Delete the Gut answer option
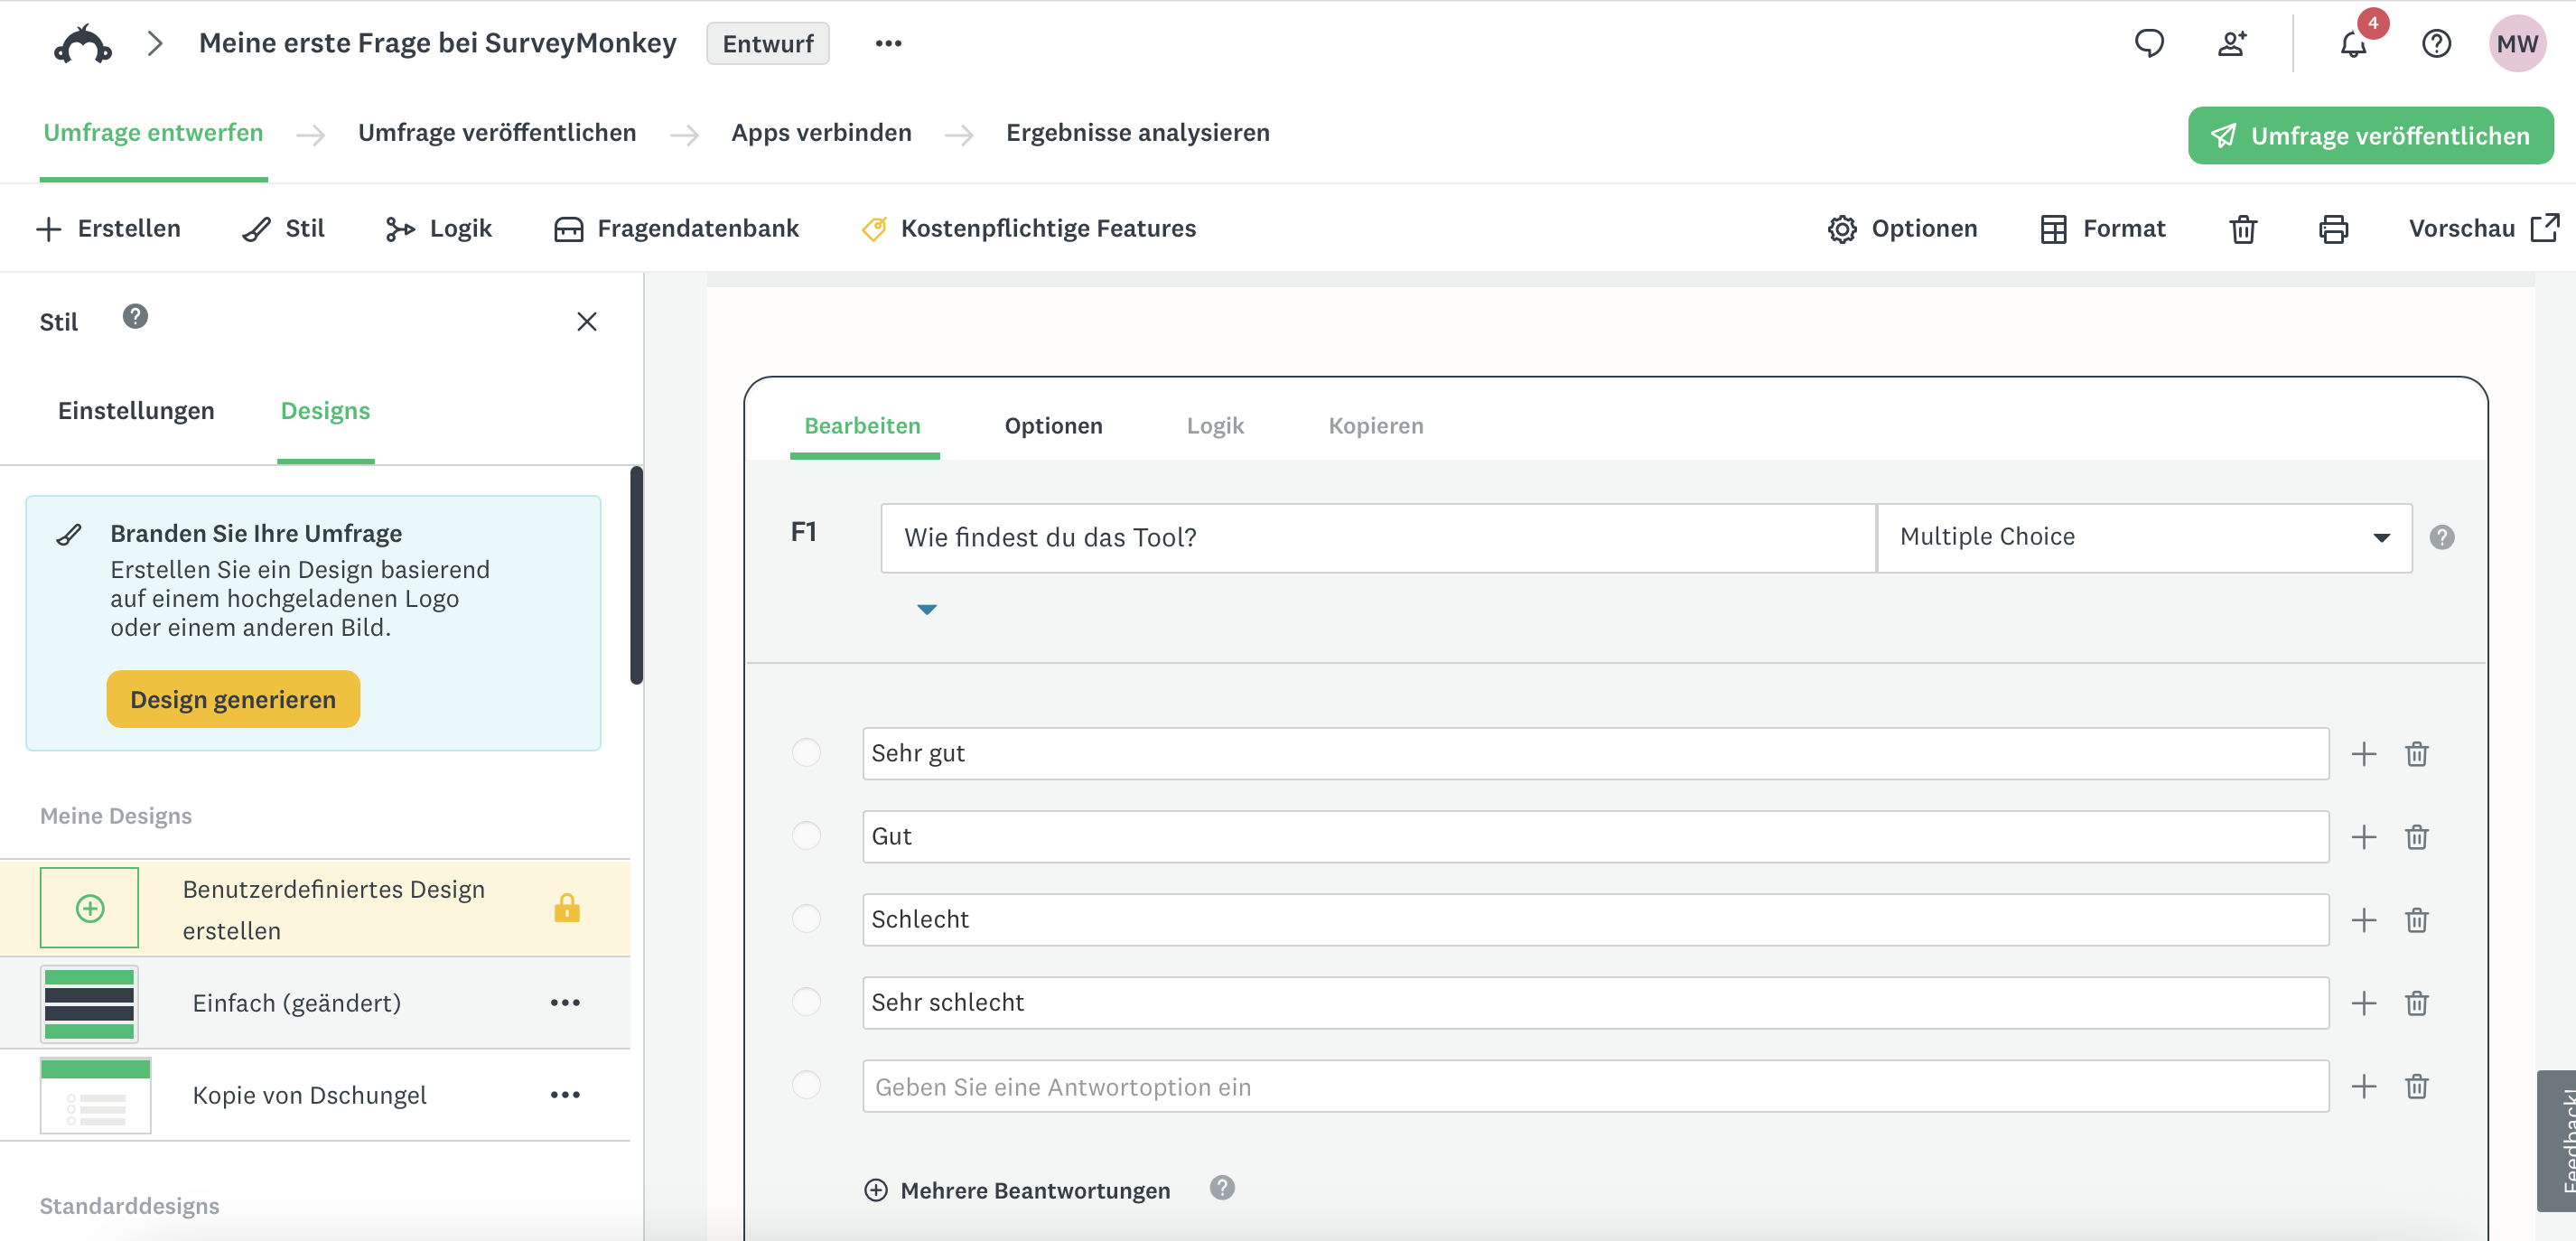 (x=2417, y=837)
